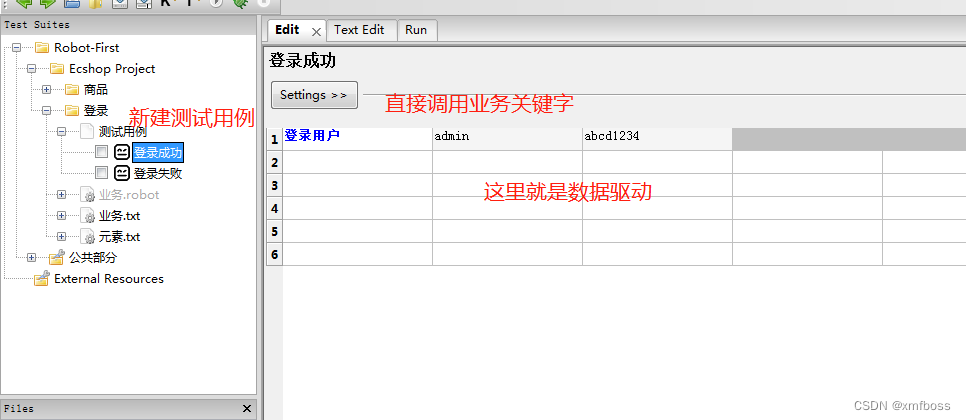Click the External Resources folder icon
966x420 pixels.
[x=42, y=278]
